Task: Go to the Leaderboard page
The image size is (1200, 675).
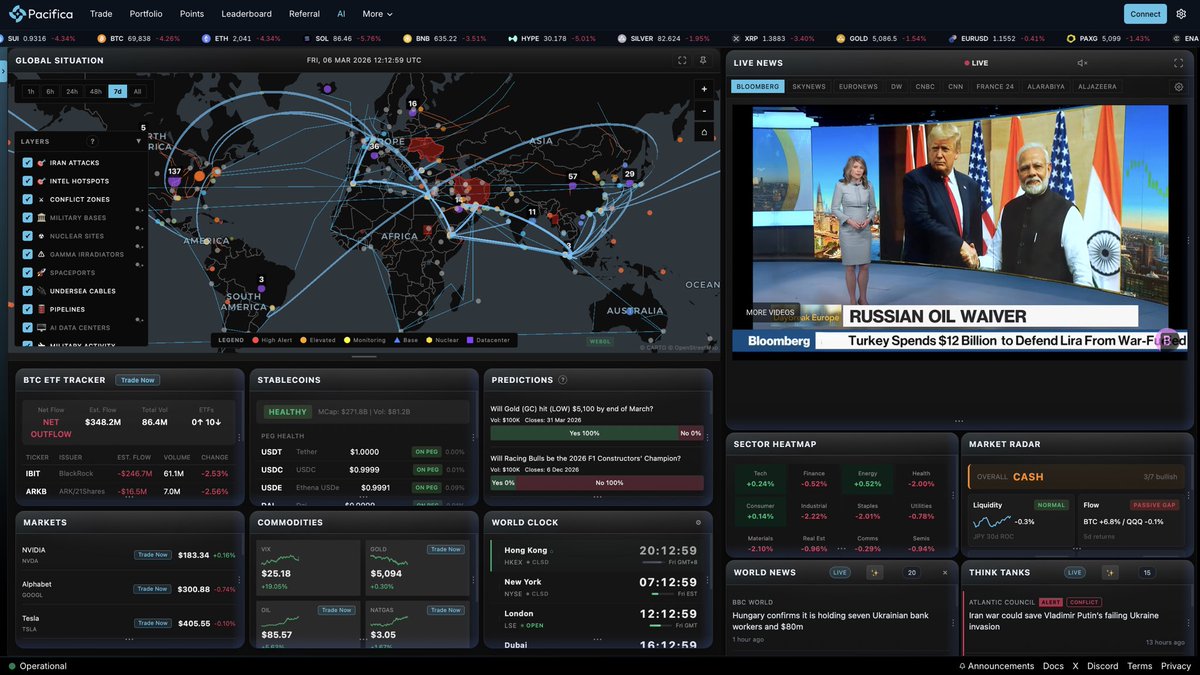Action: (246, 14)
